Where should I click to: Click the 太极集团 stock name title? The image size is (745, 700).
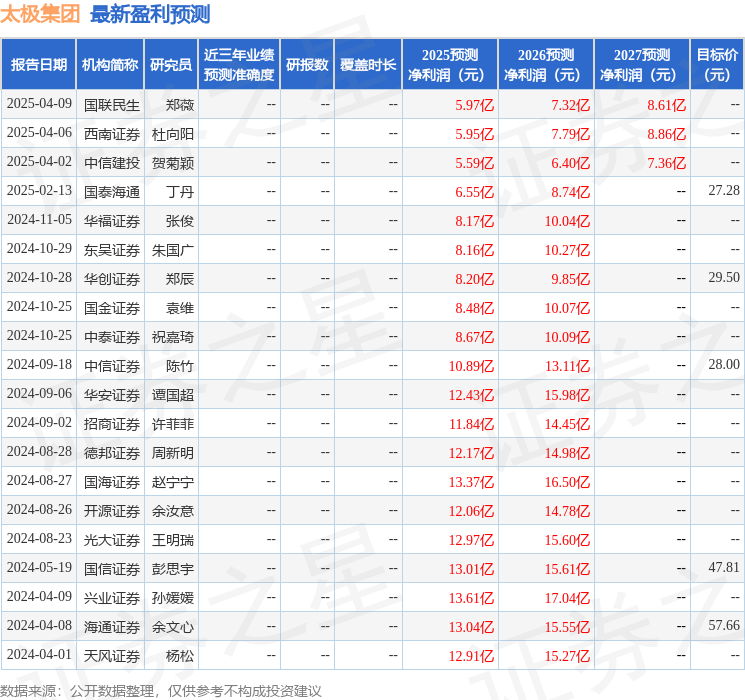(41, 14)
